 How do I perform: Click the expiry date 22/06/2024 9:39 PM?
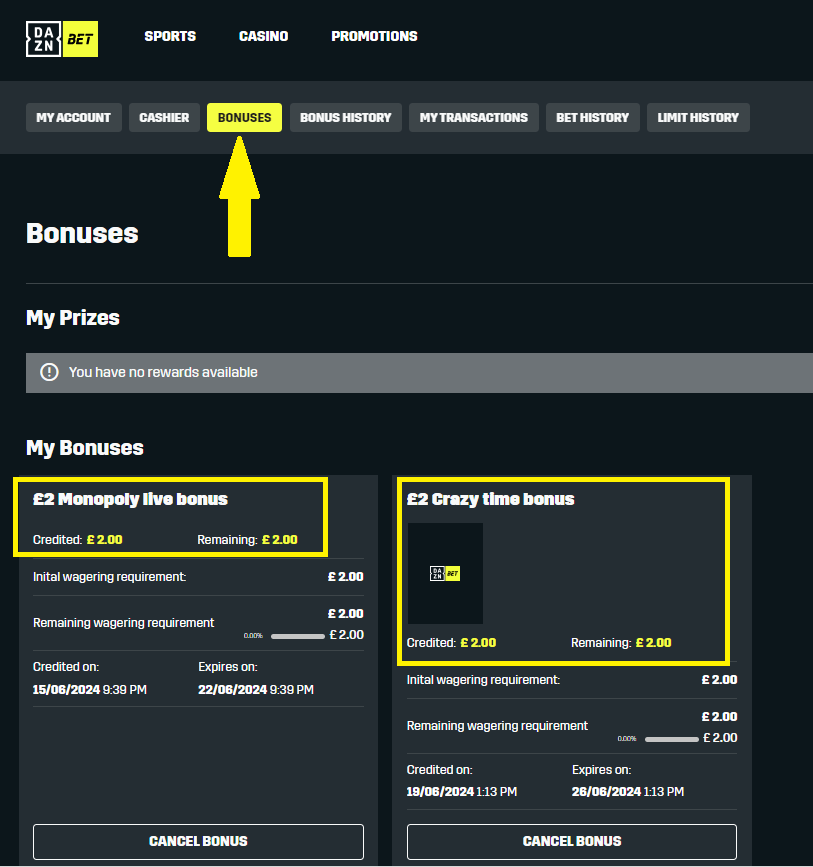click(x=256, y=690)
